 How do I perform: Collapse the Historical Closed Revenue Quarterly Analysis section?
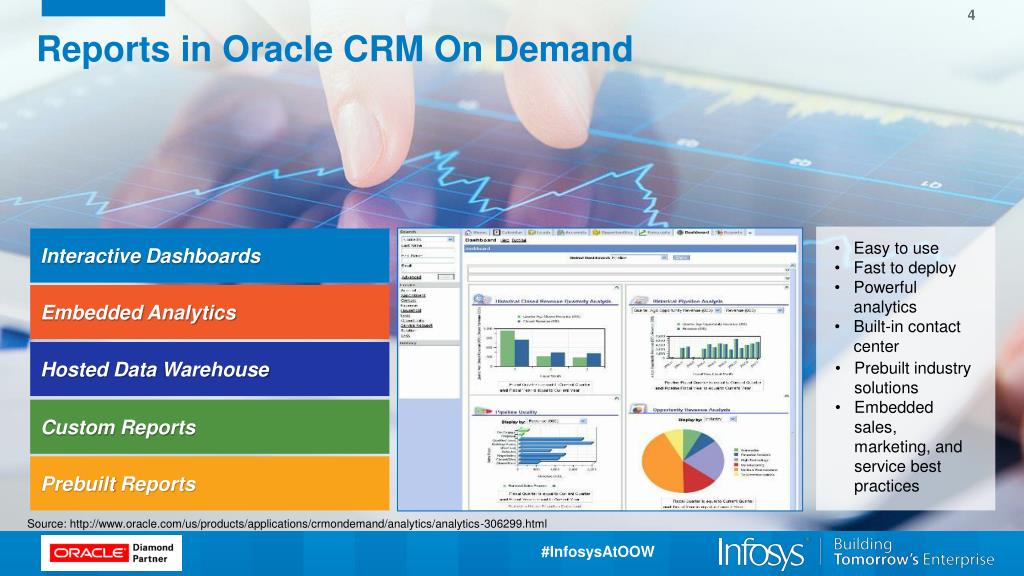pos(616,287)
